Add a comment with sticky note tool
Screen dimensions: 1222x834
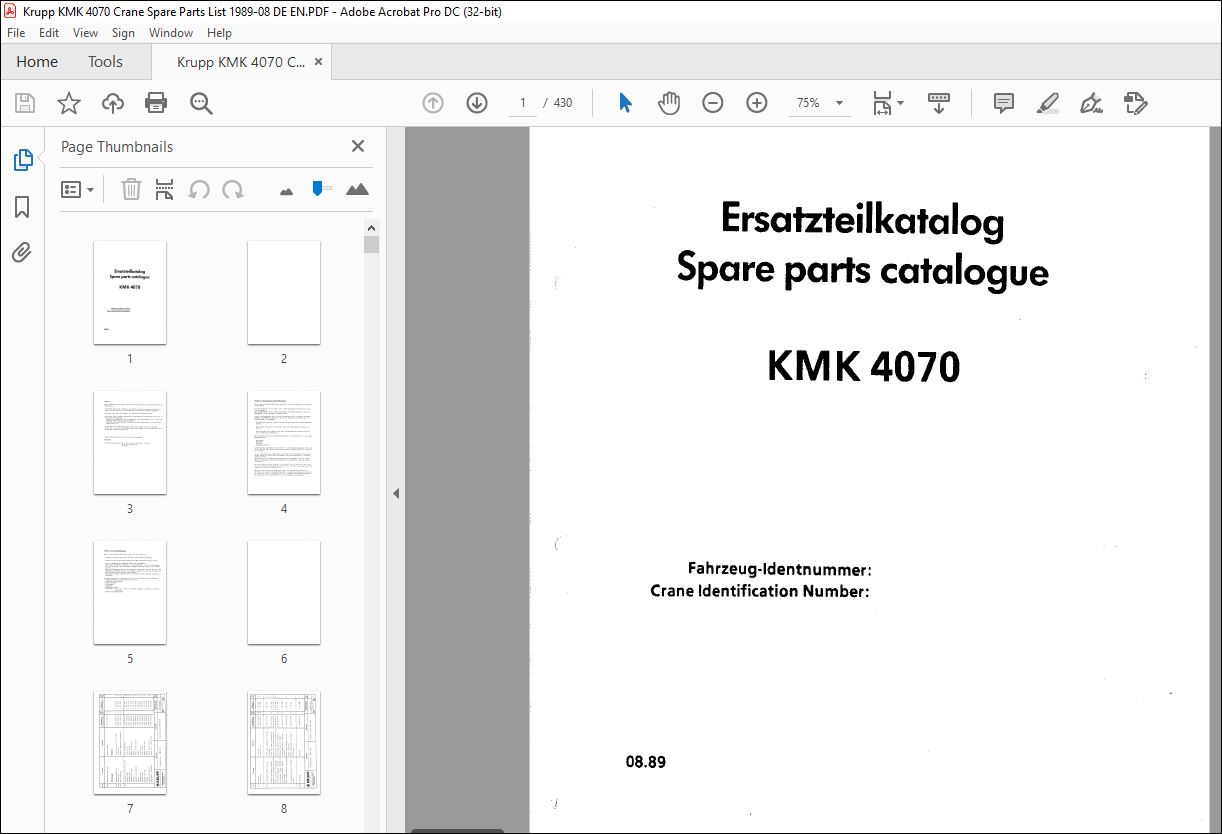point(1003,103)
